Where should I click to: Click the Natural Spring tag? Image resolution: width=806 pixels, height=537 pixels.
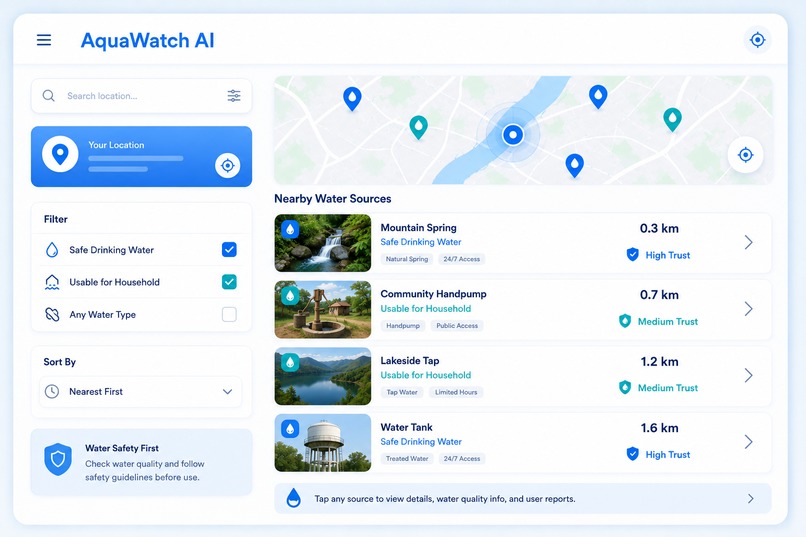[407, 259]
